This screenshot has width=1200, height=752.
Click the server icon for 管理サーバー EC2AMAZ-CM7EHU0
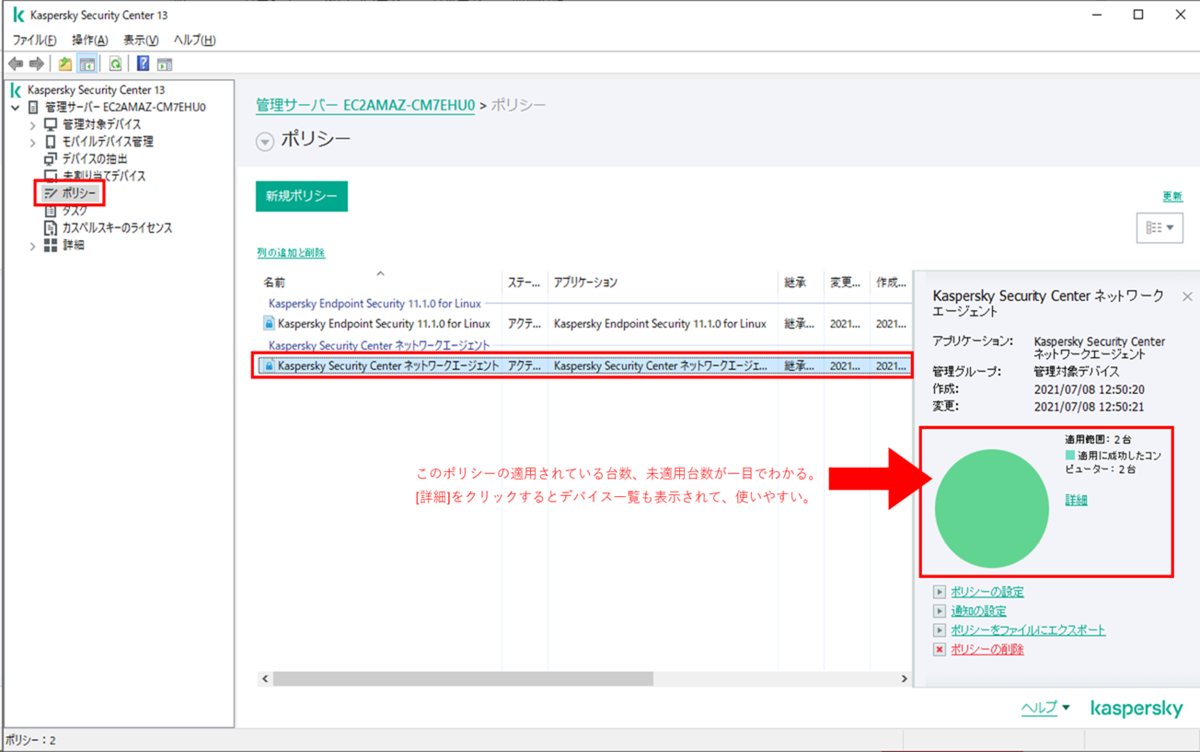pos(33,107)
